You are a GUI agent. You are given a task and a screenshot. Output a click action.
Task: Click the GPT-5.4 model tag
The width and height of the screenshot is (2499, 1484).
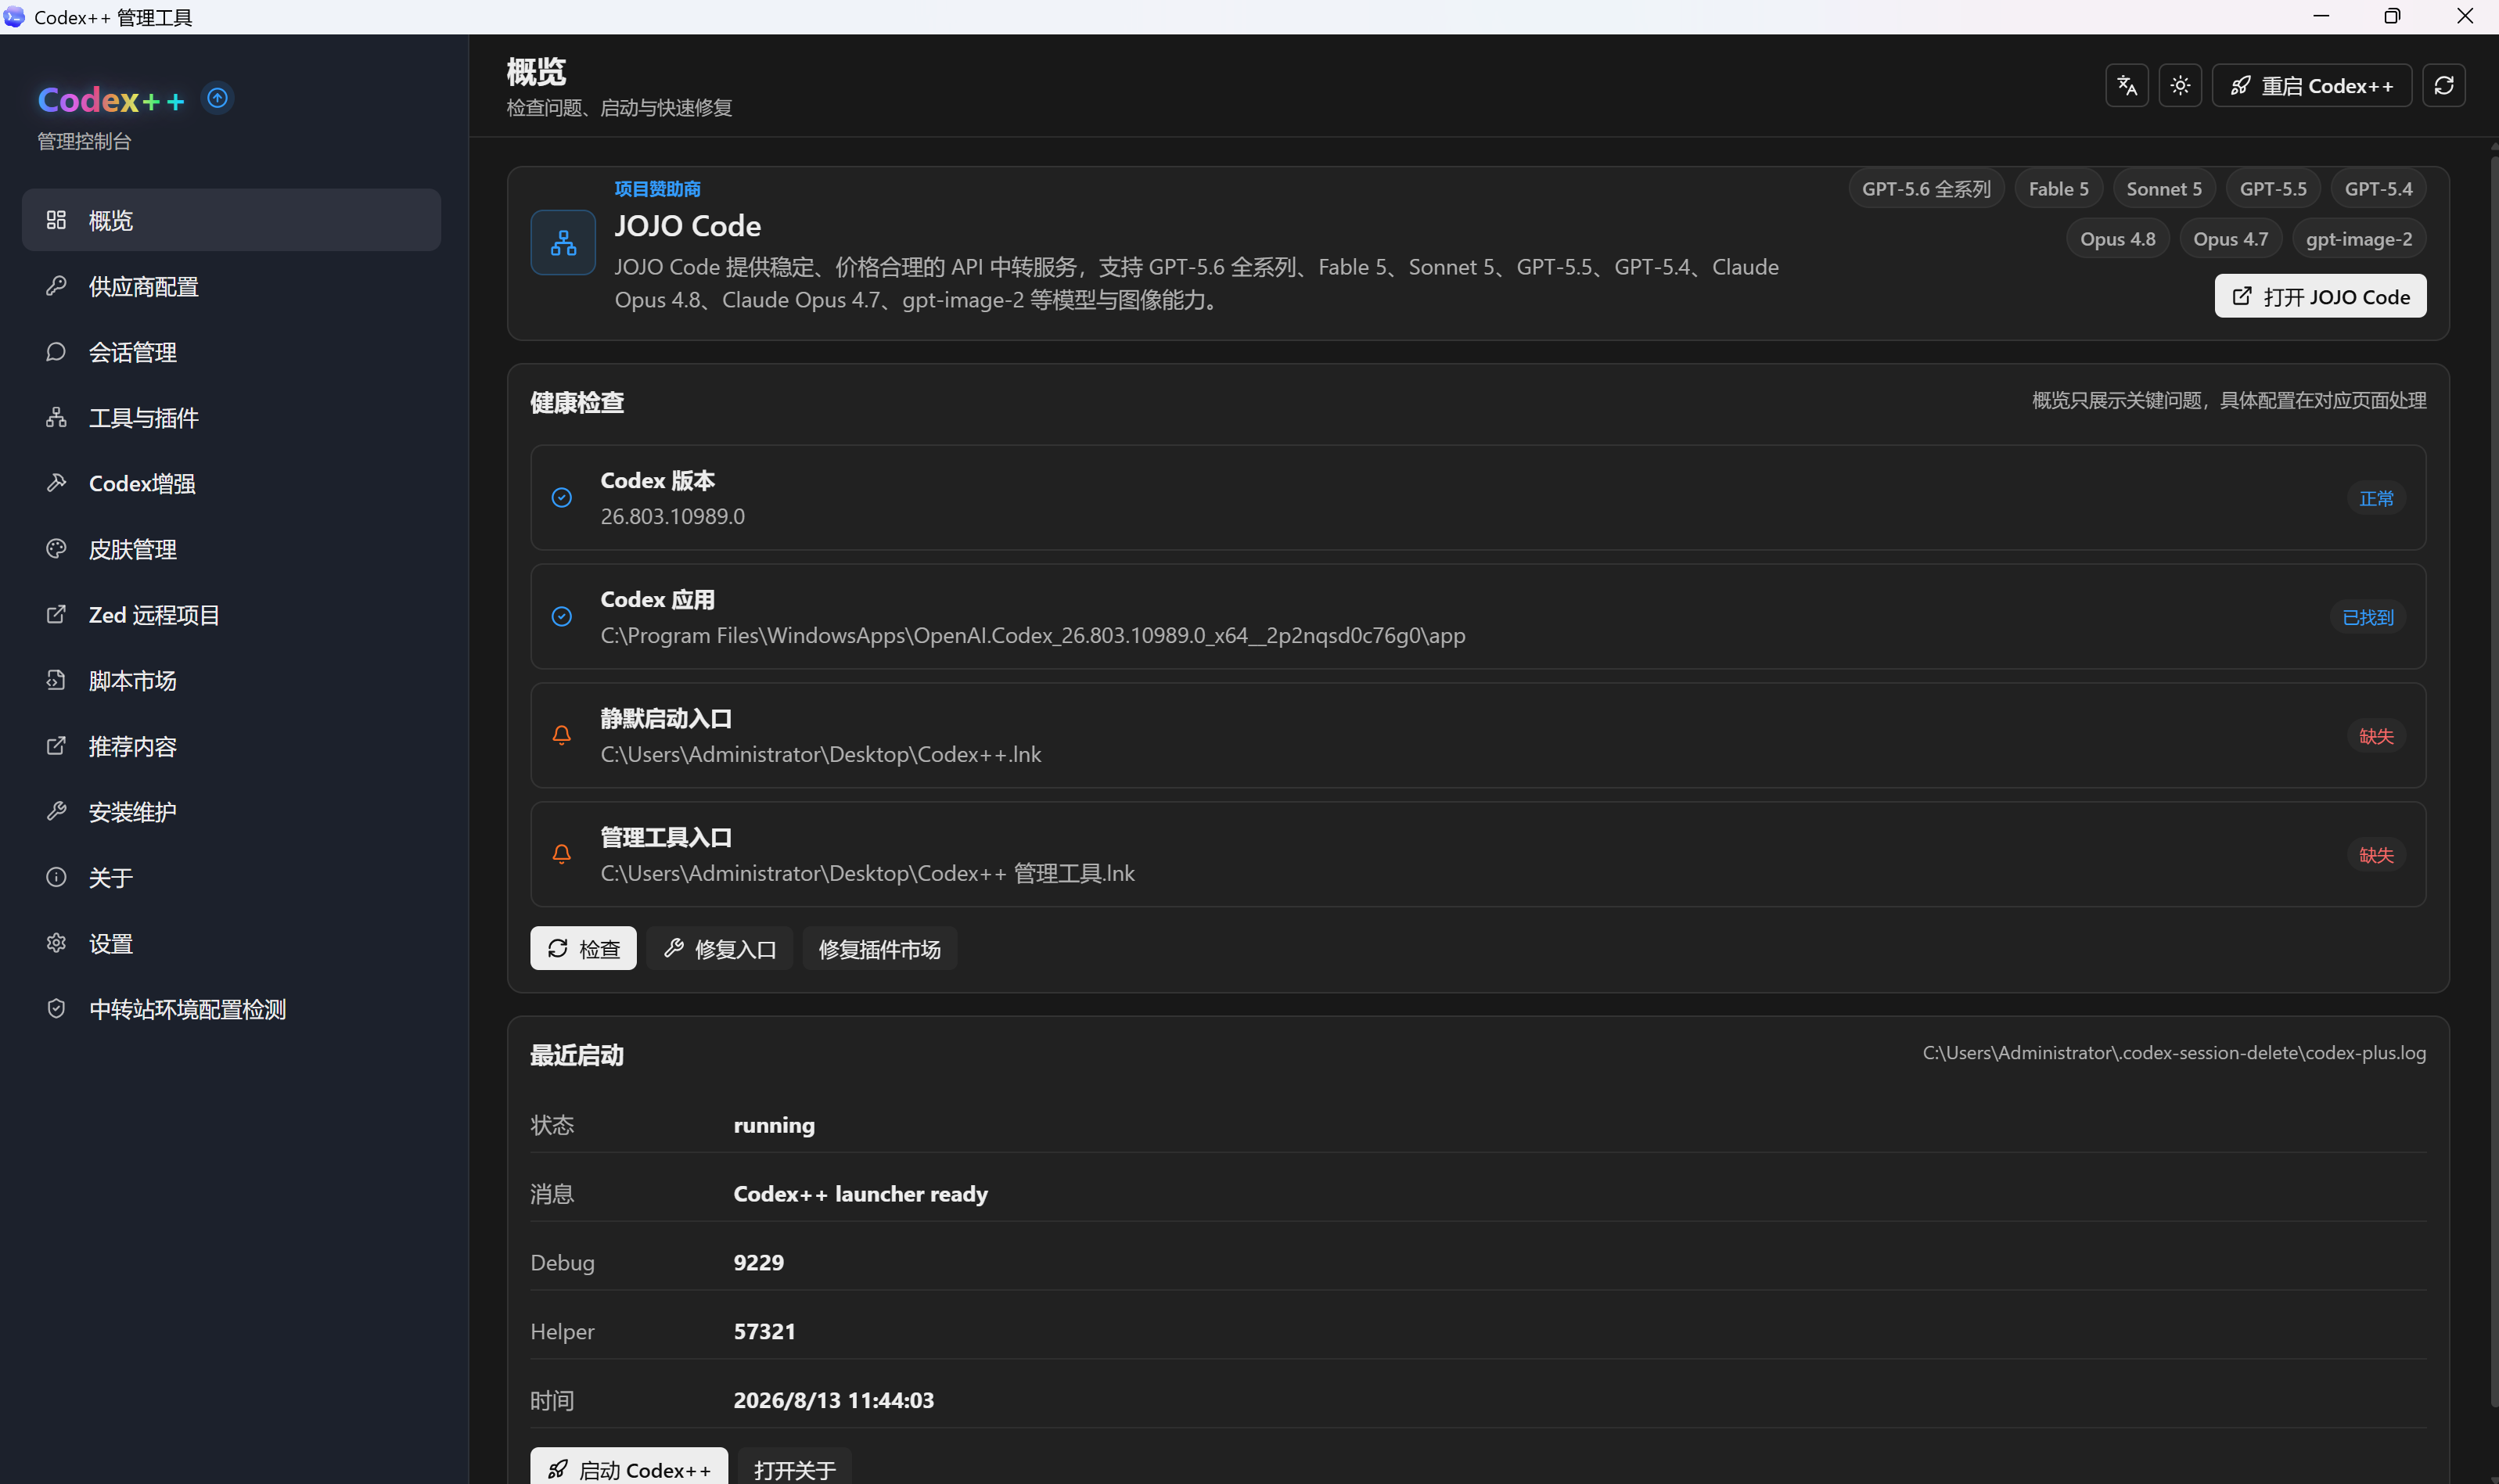coord(2378,189)
